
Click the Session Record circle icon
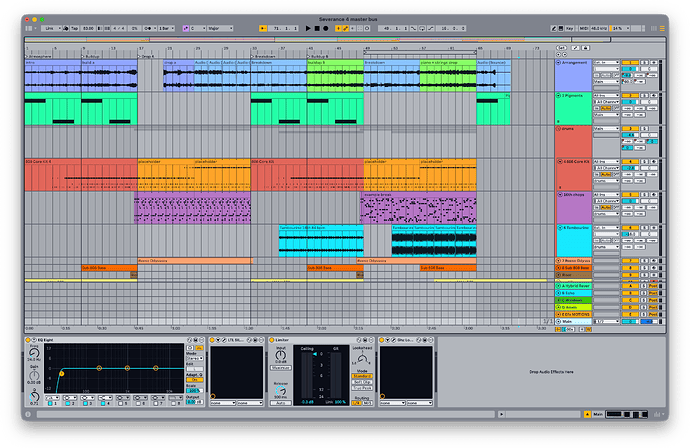(x=367, y=28)
